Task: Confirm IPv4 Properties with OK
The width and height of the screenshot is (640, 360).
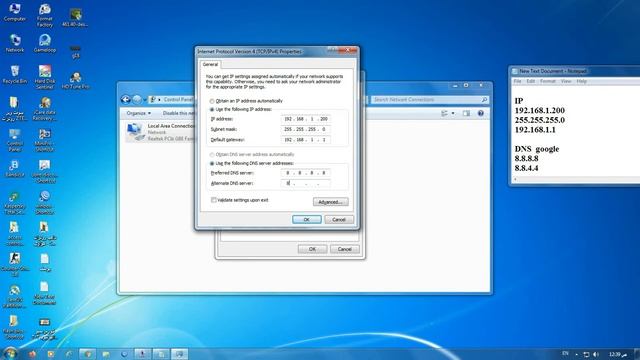Action: coord(307,220)
